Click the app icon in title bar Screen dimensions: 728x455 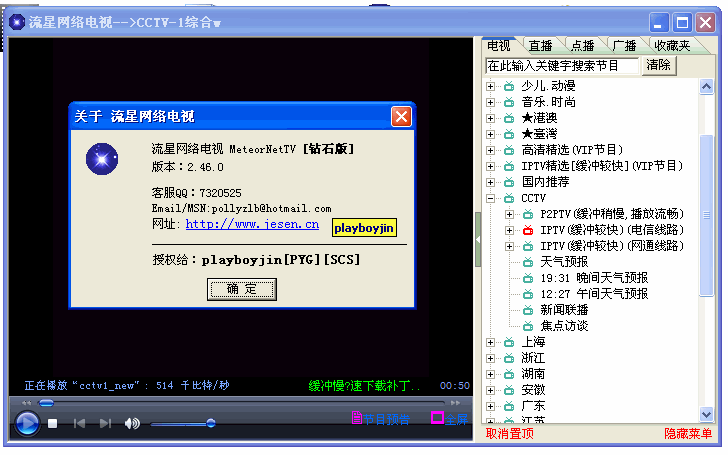tap(17, 22)
